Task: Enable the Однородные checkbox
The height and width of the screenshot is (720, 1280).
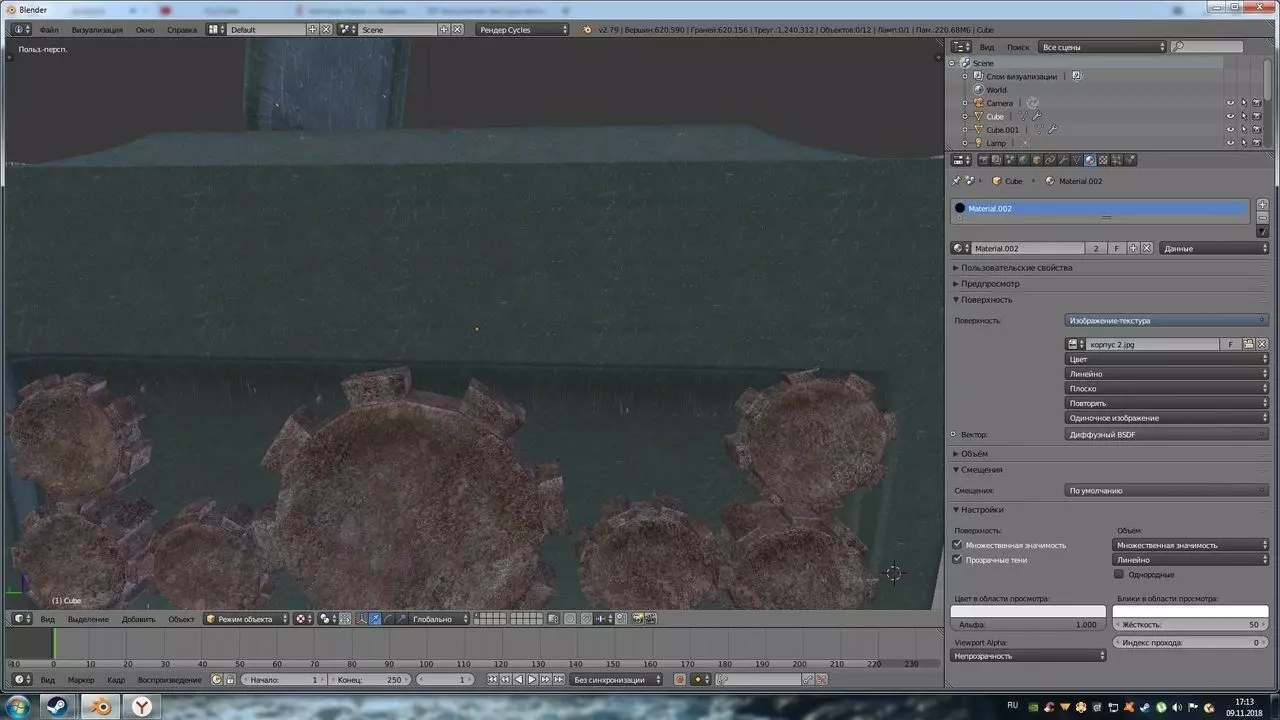Action: pos(1119,574)
